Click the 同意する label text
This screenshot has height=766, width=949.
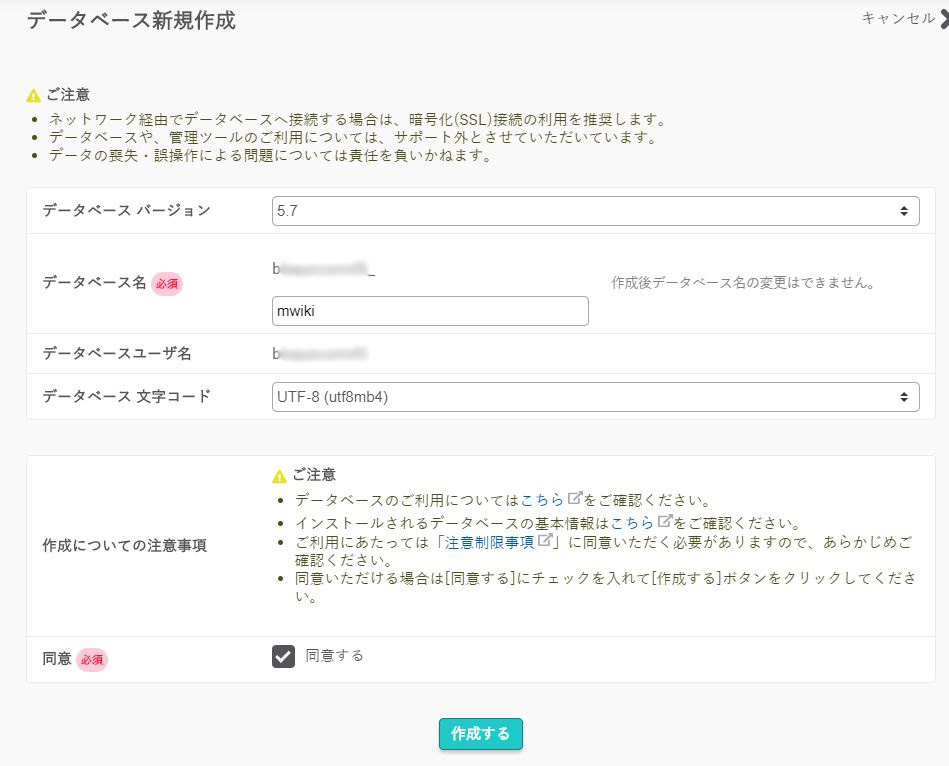point(335,656)
